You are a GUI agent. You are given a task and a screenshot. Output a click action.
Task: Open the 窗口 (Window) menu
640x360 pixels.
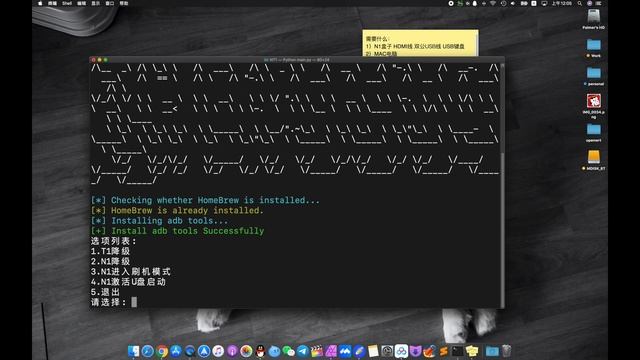pyautogui.click(x=109, y=3)
